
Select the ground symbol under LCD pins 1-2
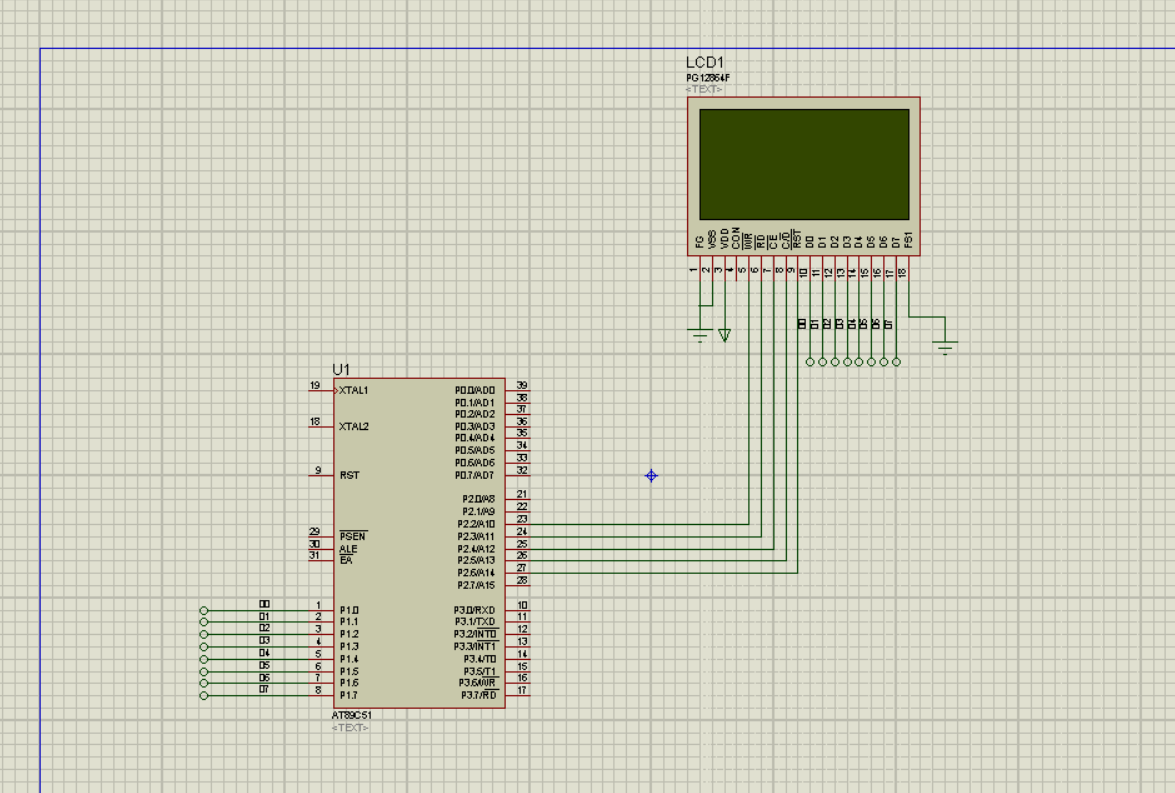pyautogui.click(x=699, y=335)
